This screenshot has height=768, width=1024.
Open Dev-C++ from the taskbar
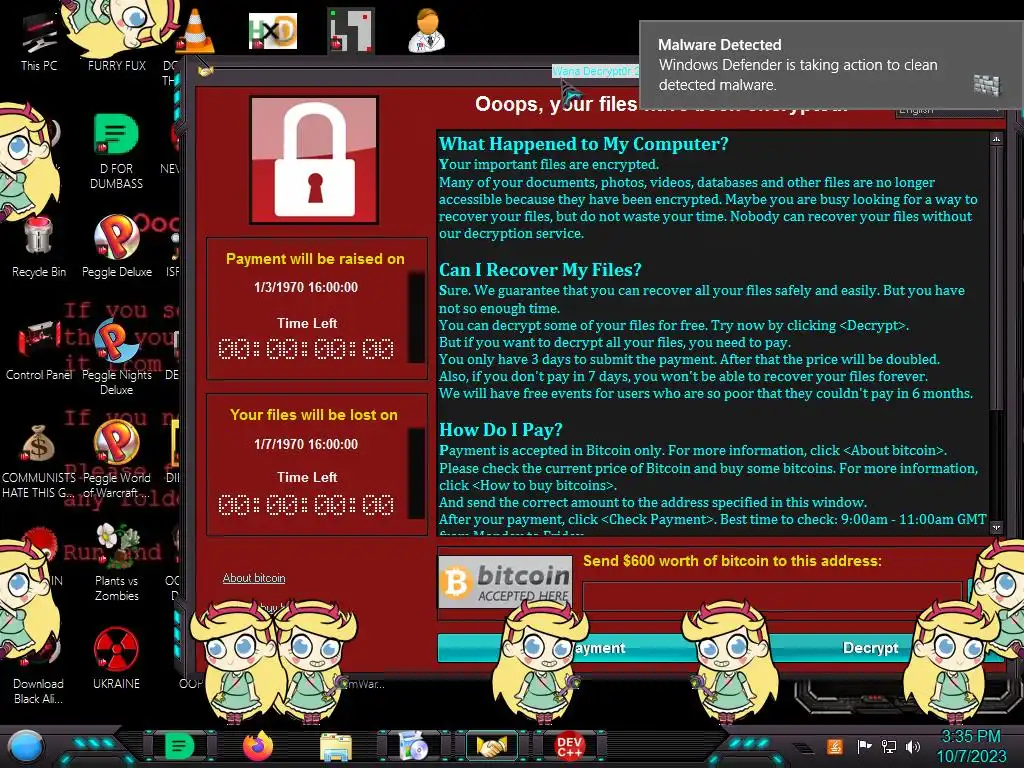tap(569, 746)
